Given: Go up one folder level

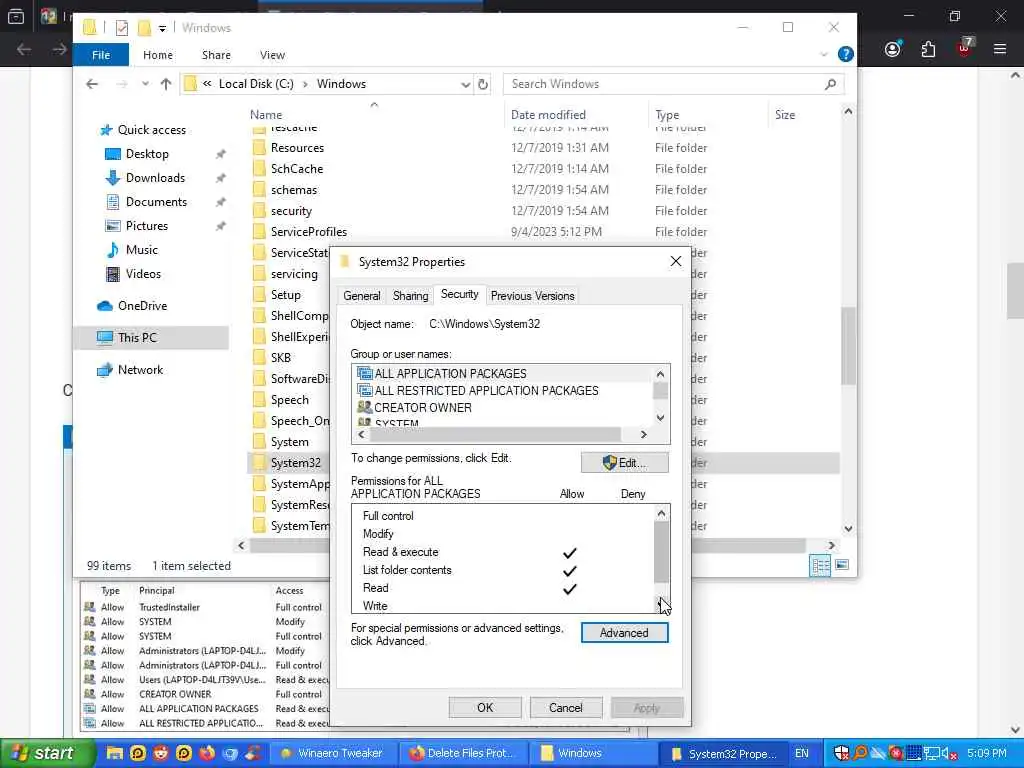Looking at the screenshot, I should point(166,84).
